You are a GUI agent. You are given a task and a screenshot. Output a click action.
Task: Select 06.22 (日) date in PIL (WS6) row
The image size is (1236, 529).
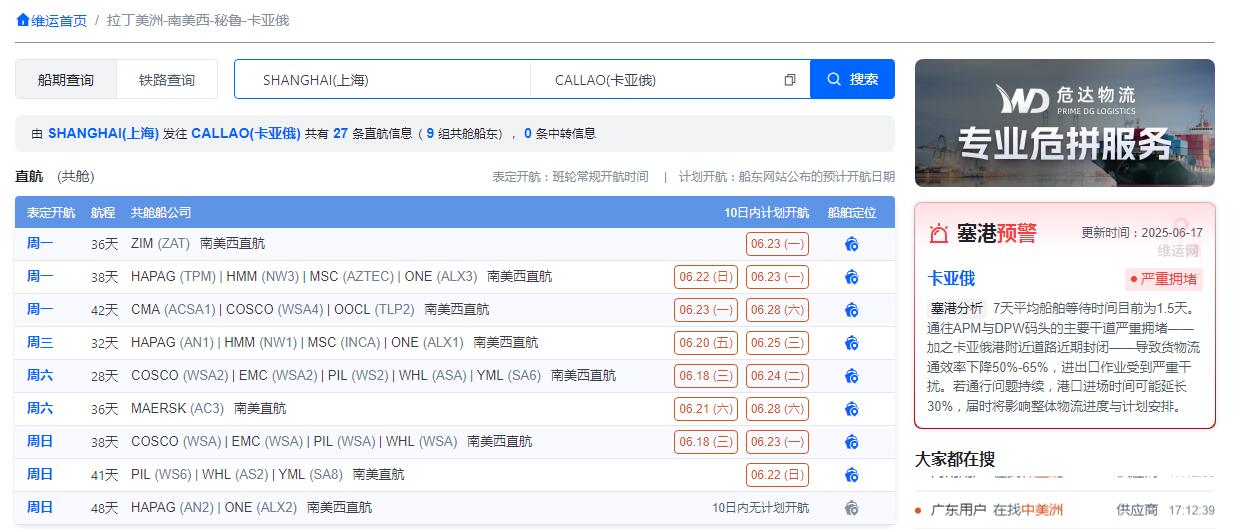(777, 475)
